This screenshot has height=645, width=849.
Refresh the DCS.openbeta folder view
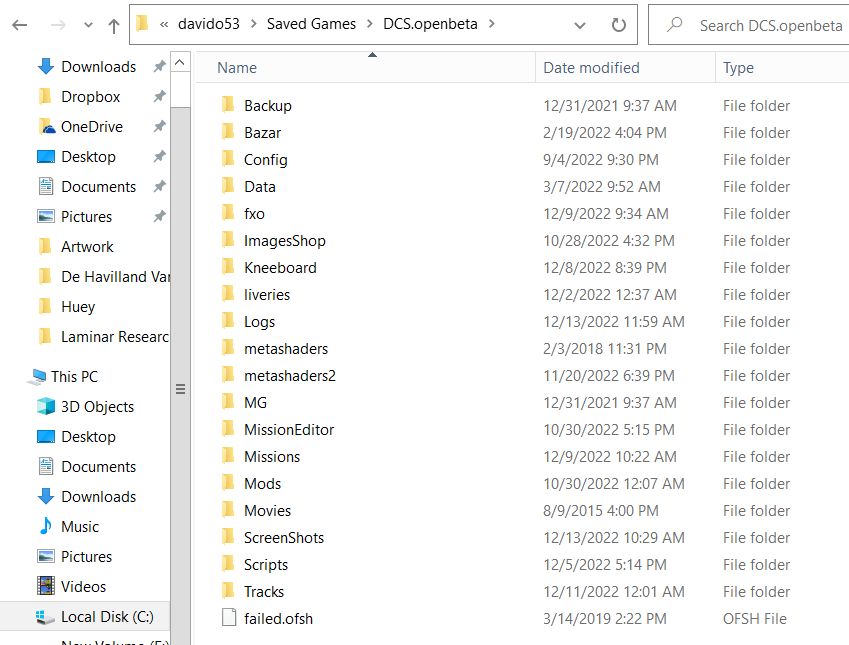click(618, 25)
